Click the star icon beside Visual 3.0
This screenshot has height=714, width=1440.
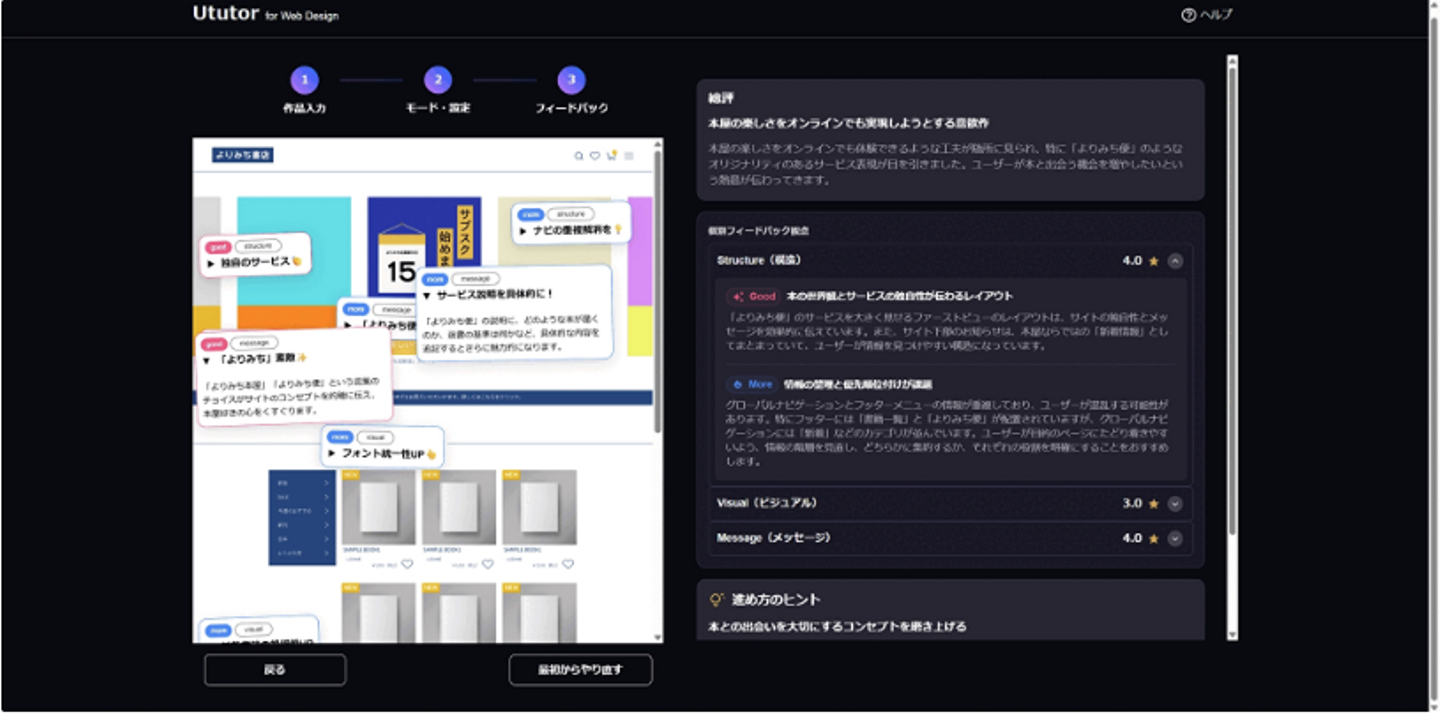coord(1153,504)
